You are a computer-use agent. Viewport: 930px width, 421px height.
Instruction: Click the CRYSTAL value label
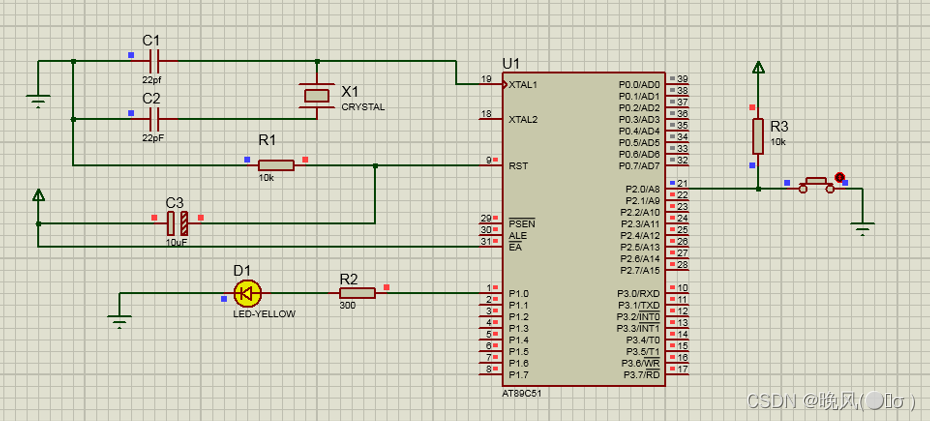[x=363, y=107]
